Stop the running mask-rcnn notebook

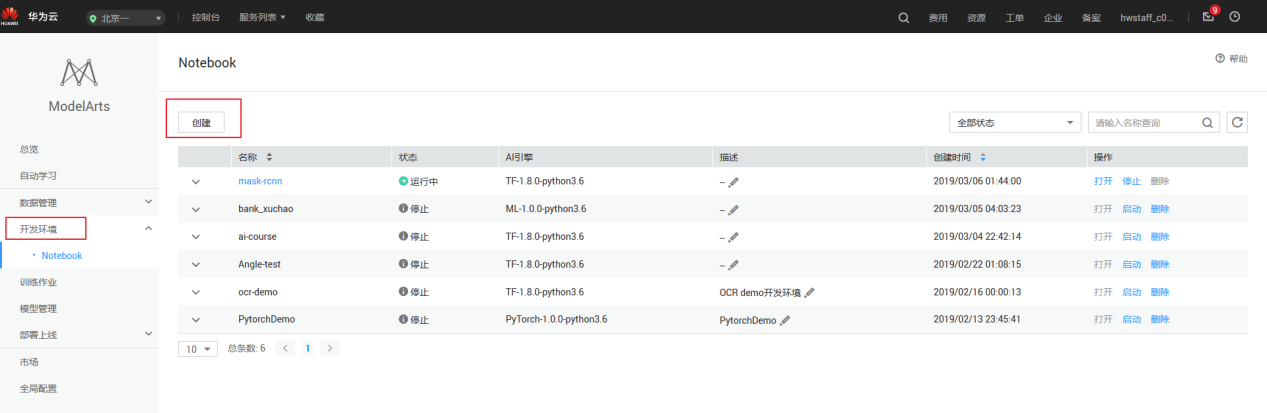point(1131,181)
